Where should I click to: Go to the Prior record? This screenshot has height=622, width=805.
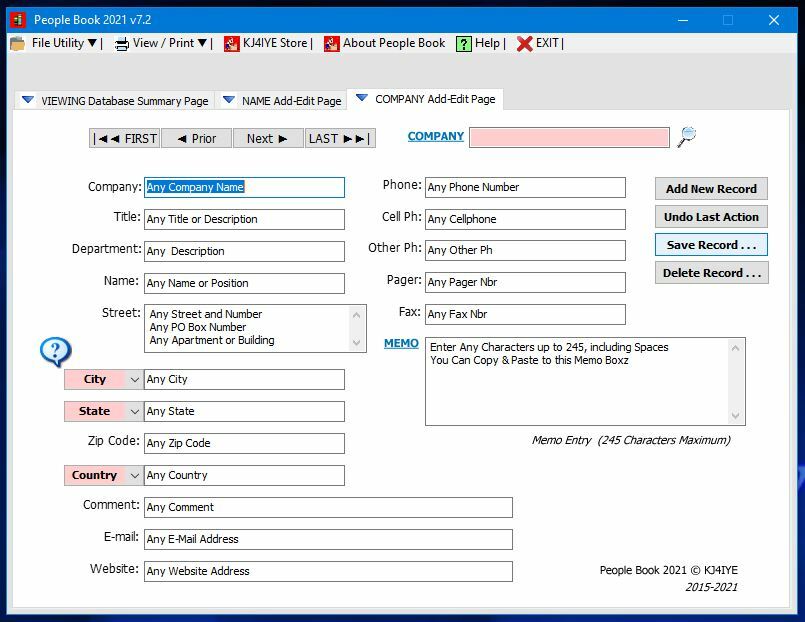point(197,139)
